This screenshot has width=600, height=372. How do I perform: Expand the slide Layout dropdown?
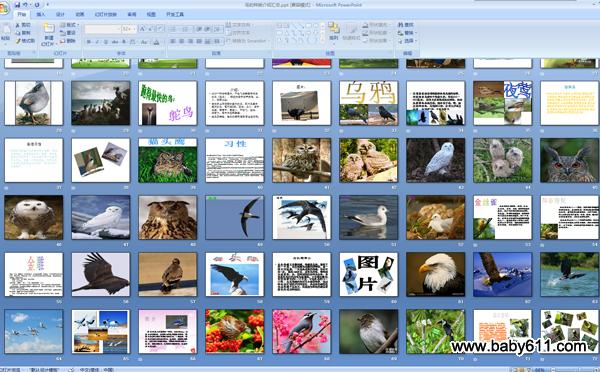[x=70, y=25]
